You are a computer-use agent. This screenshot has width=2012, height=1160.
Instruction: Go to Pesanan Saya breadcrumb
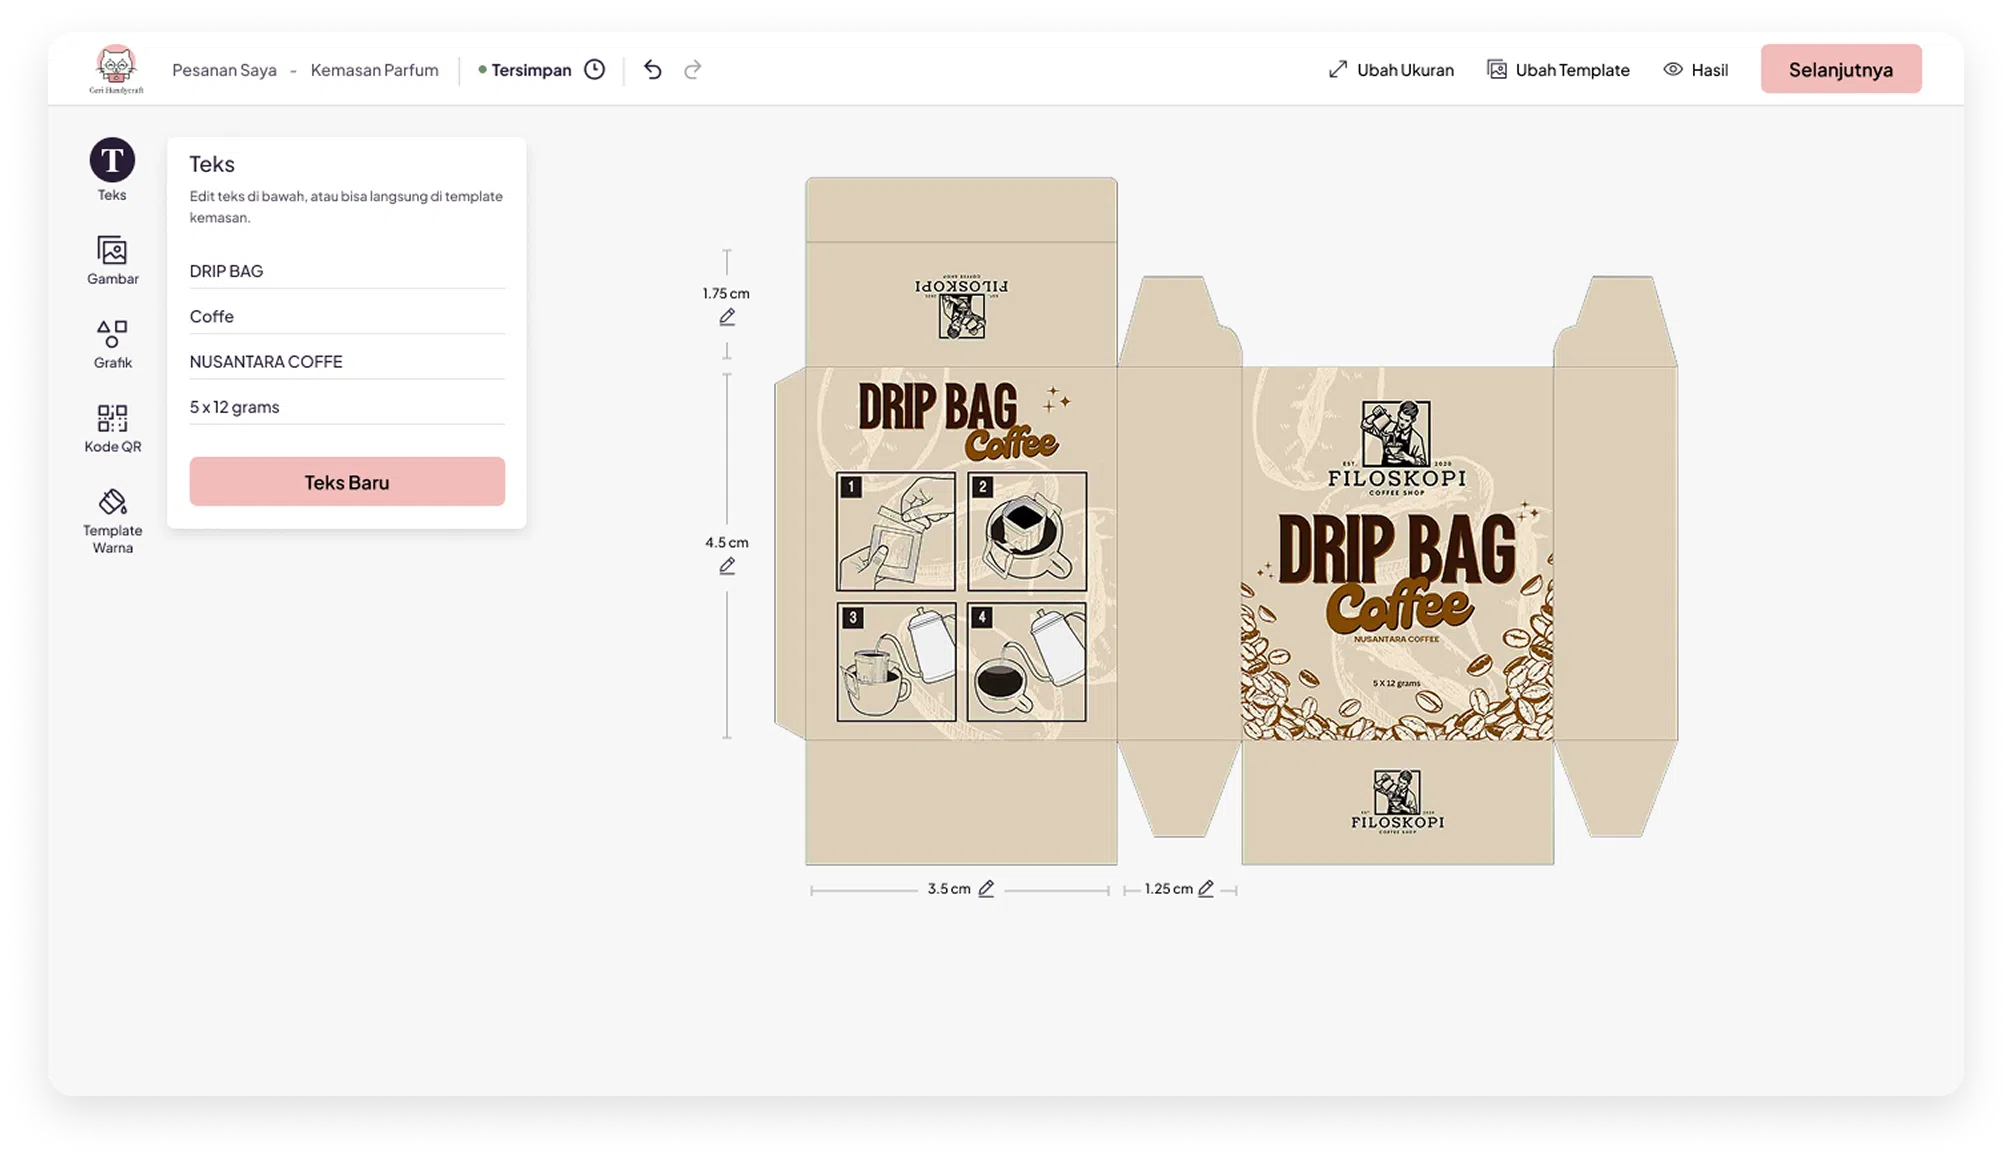pyautogui.click(x=224, y=70)
